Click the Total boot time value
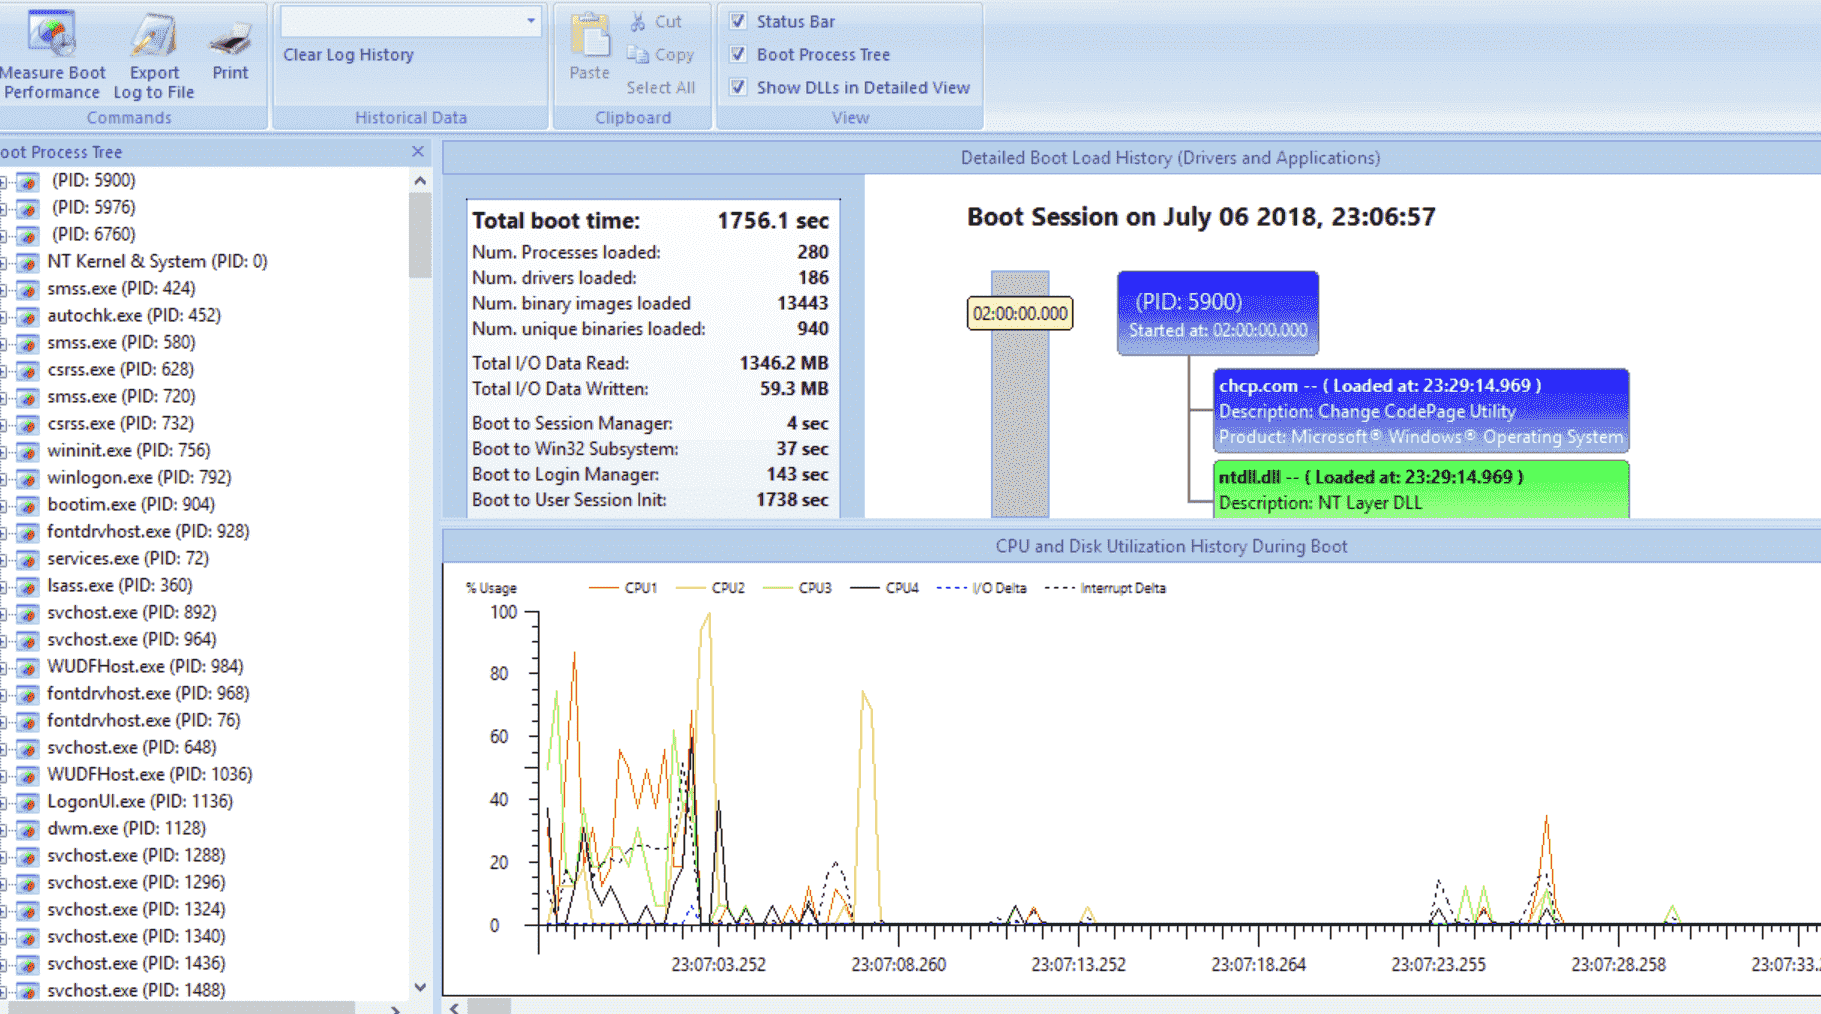 point(772,221)
